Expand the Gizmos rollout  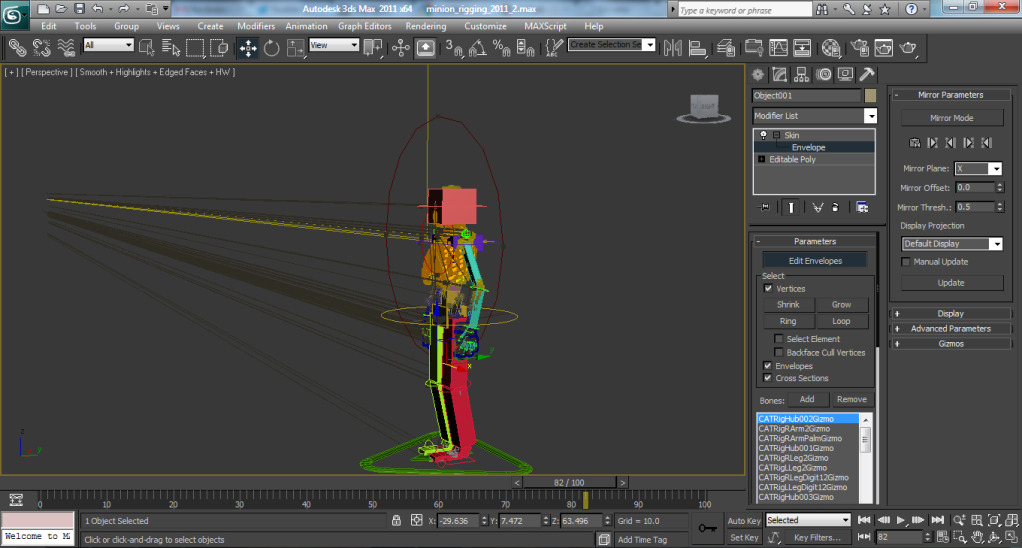pos(950,343)
